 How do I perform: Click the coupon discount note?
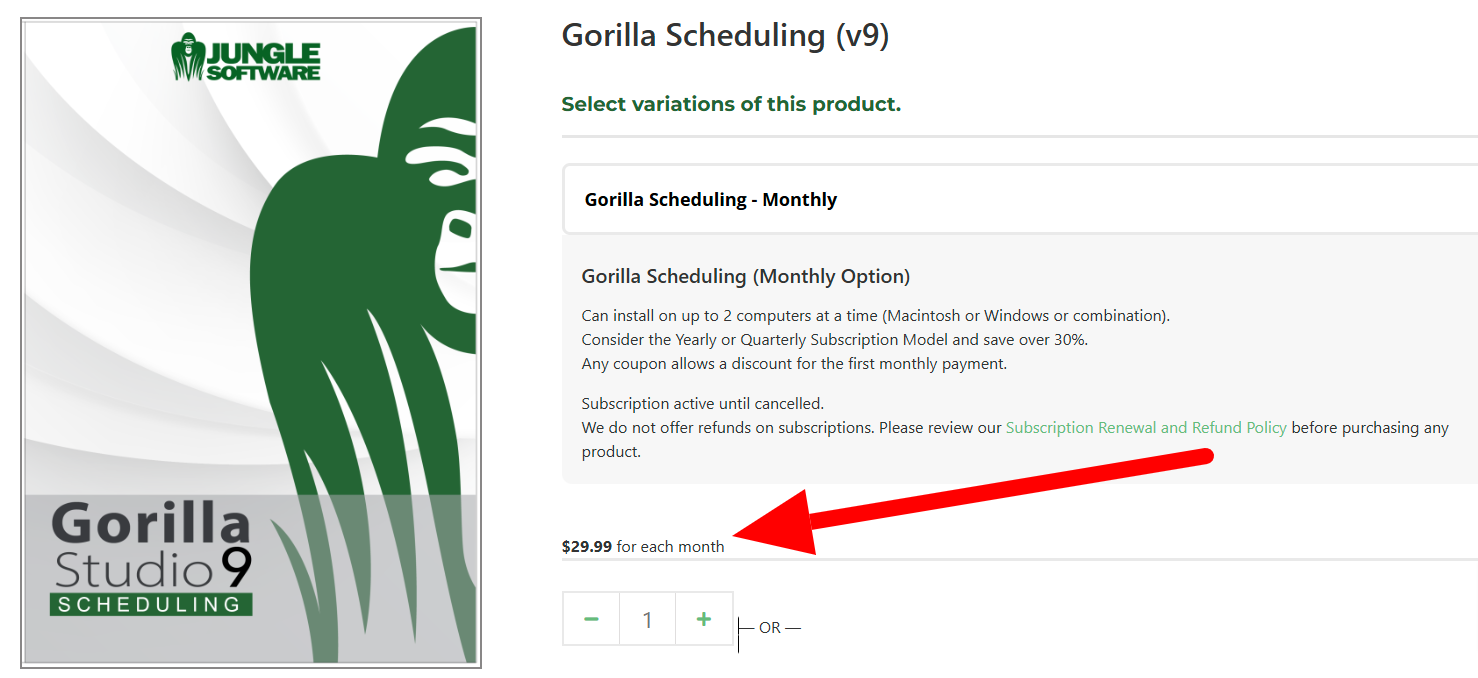click(794, 364)
